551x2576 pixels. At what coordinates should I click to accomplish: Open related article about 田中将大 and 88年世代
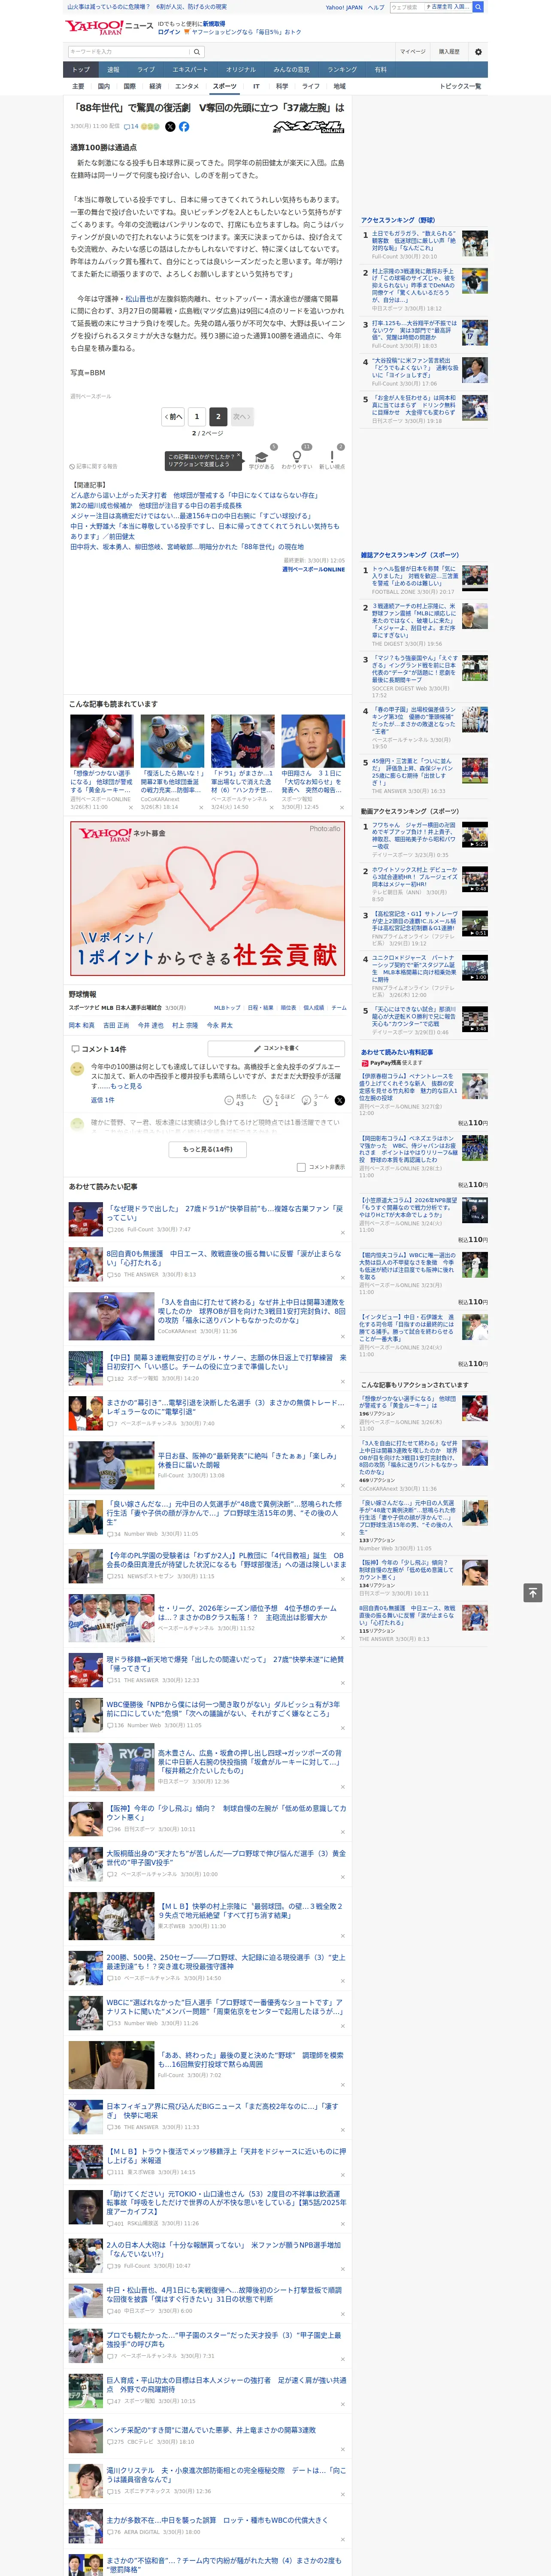pyautogui.click(x=187, y=547)
